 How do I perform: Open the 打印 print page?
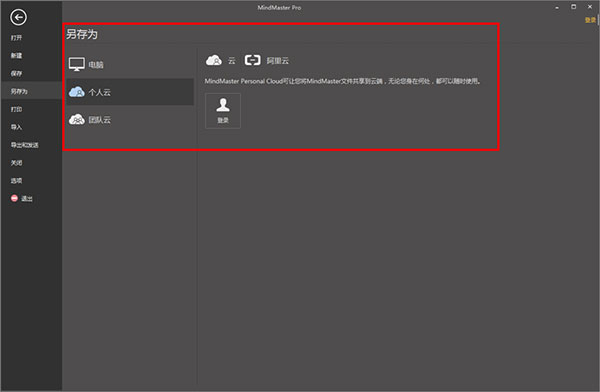[16, 109]
